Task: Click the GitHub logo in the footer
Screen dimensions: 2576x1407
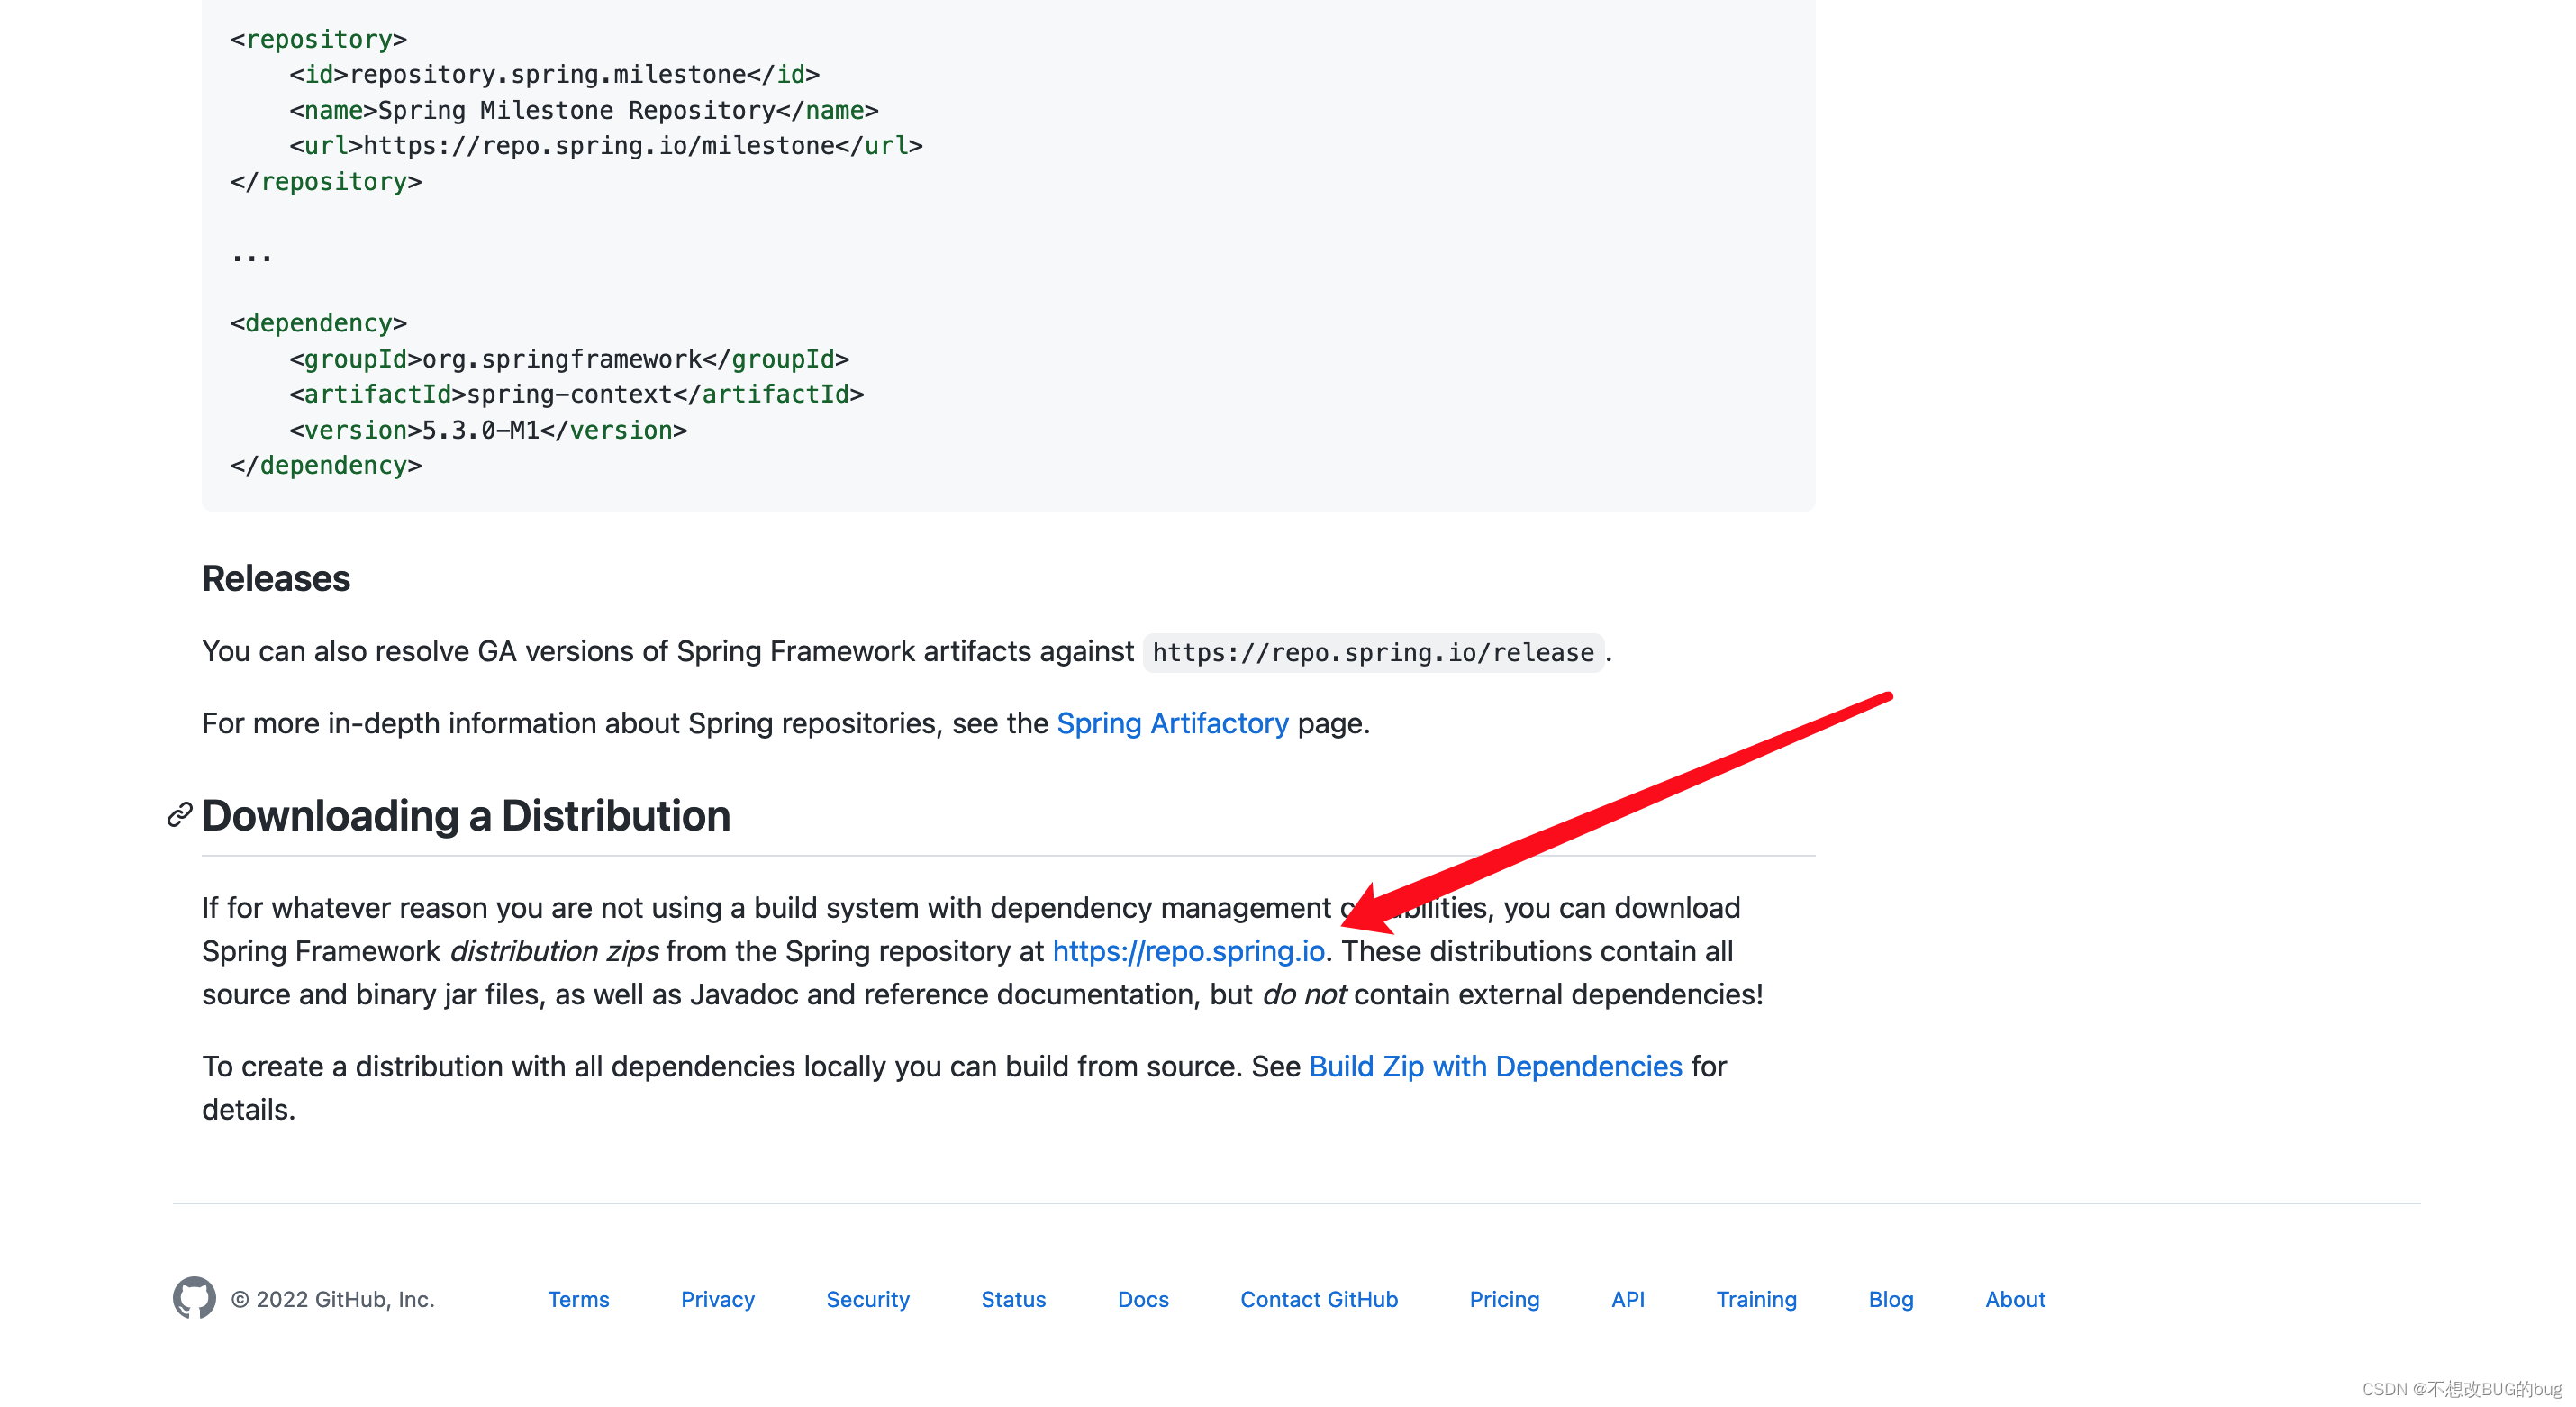Action: tap(194, 1298)
